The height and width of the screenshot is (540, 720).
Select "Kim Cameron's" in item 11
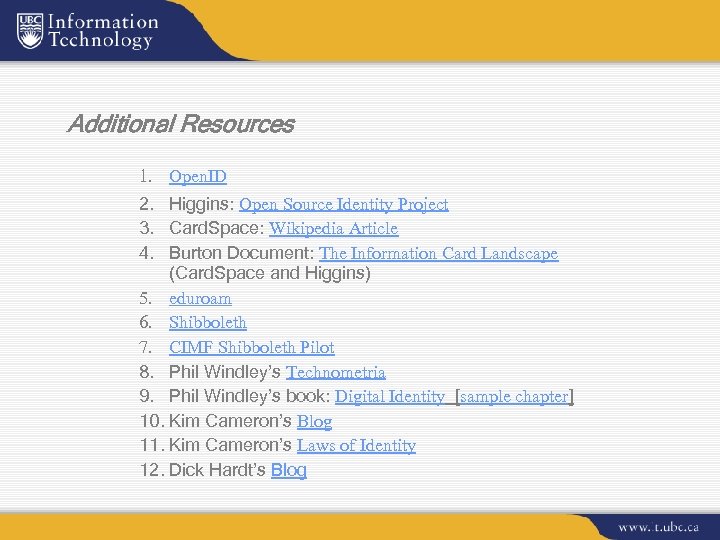231,445
